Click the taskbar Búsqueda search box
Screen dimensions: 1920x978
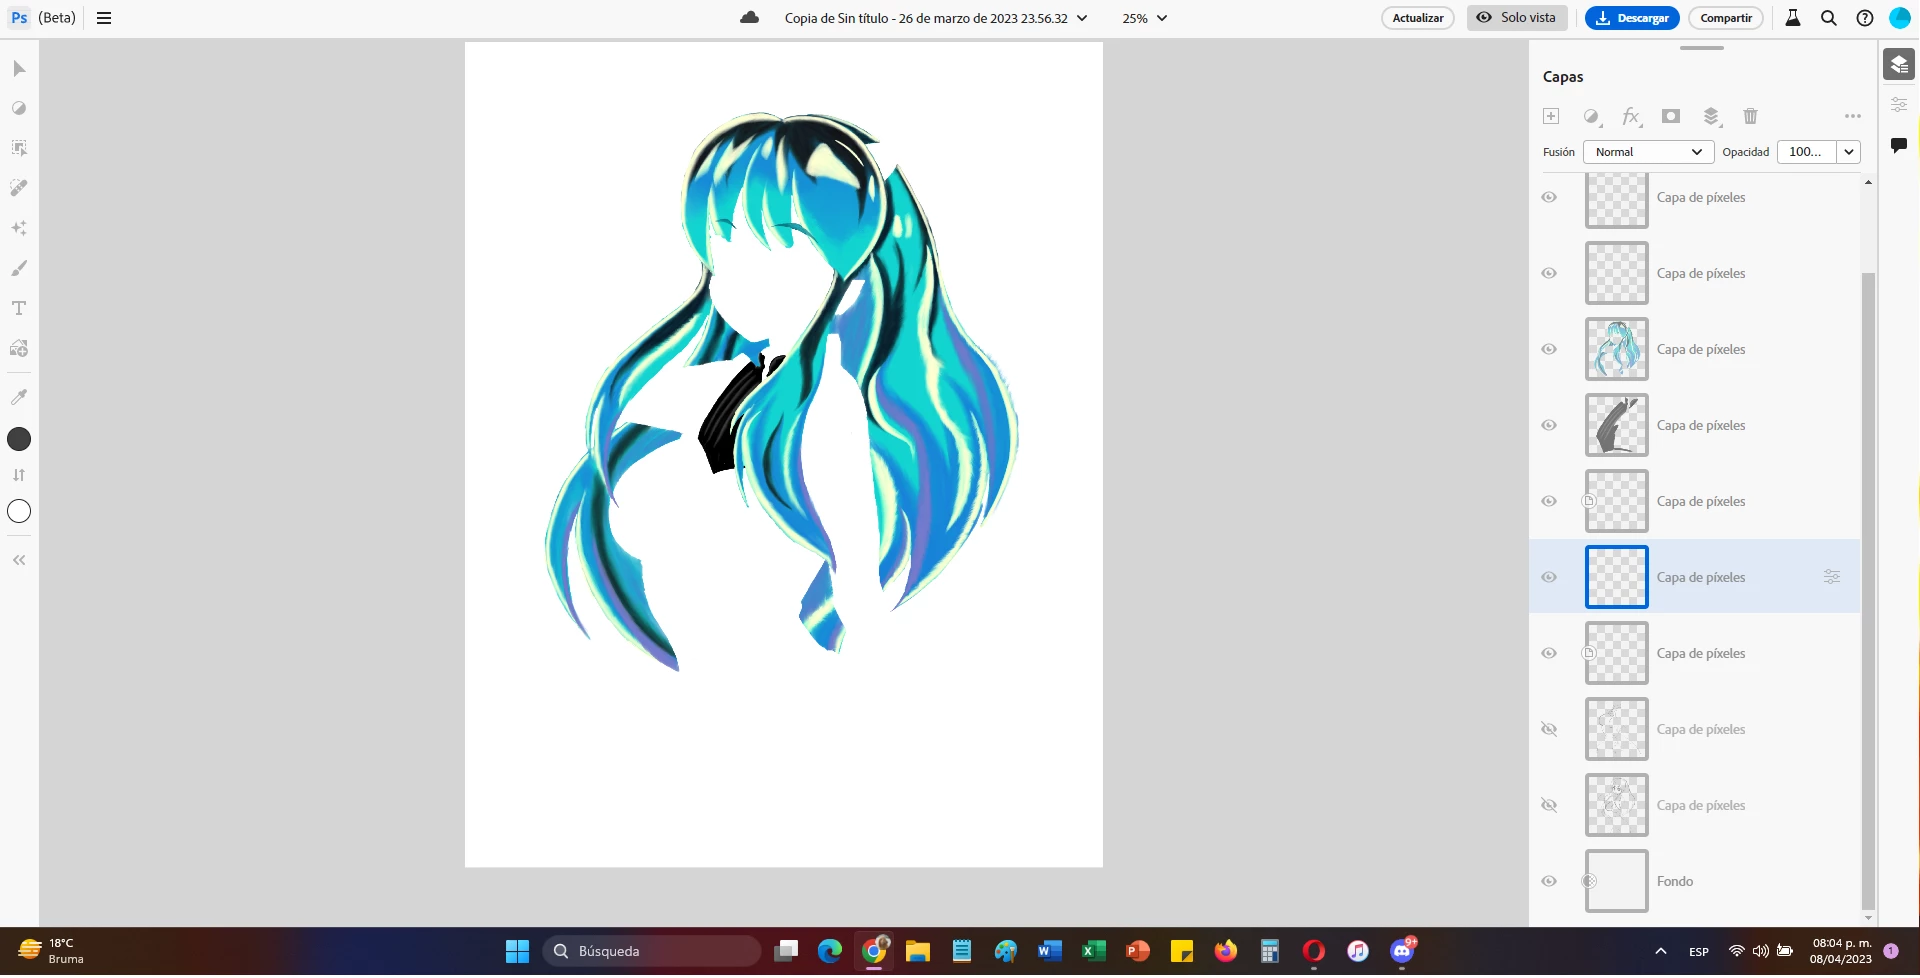point(651,951)
